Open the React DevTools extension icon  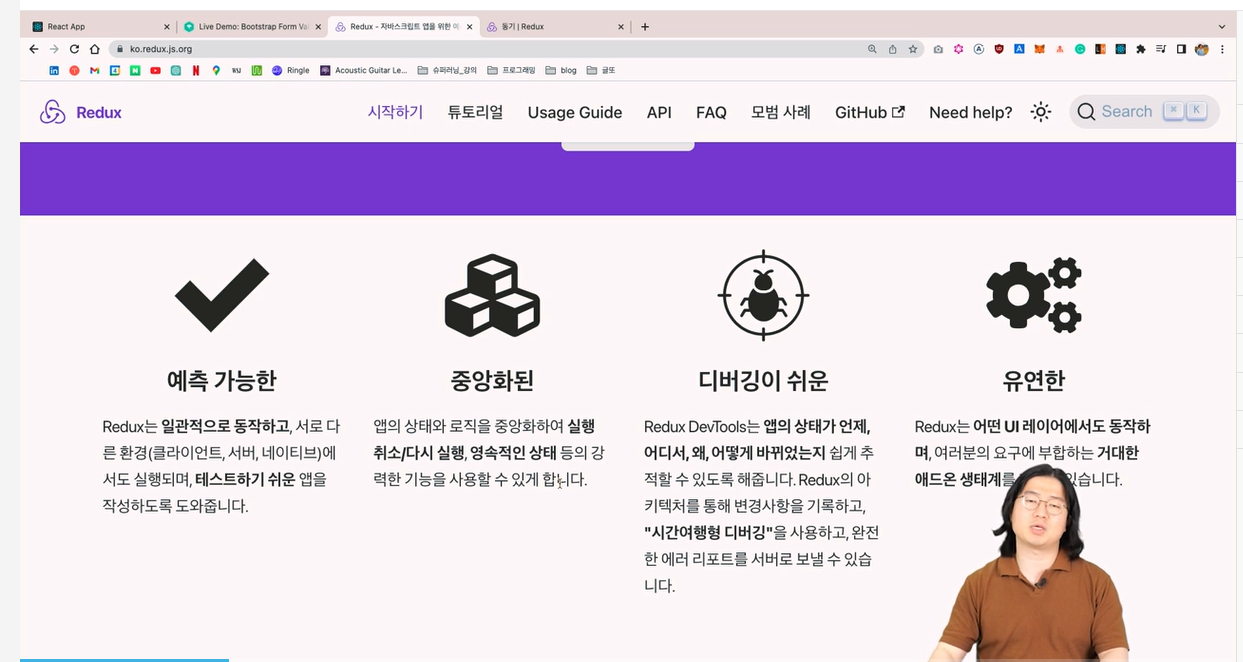1121,49
